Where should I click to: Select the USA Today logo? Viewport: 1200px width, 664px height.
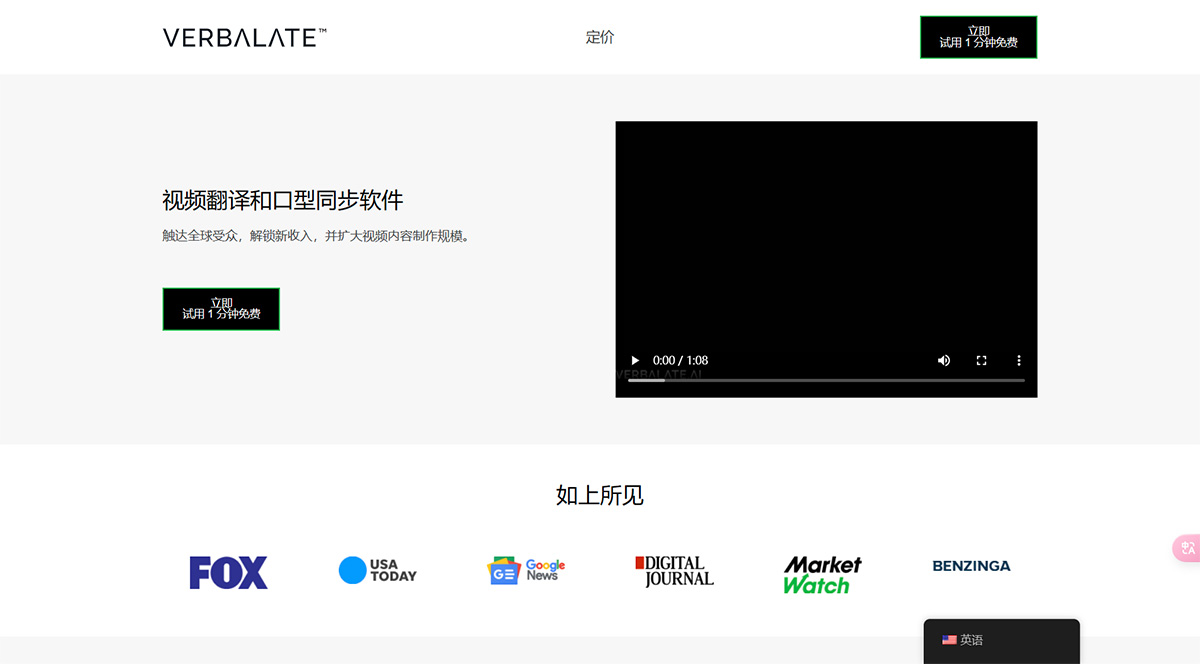[377, 570]
